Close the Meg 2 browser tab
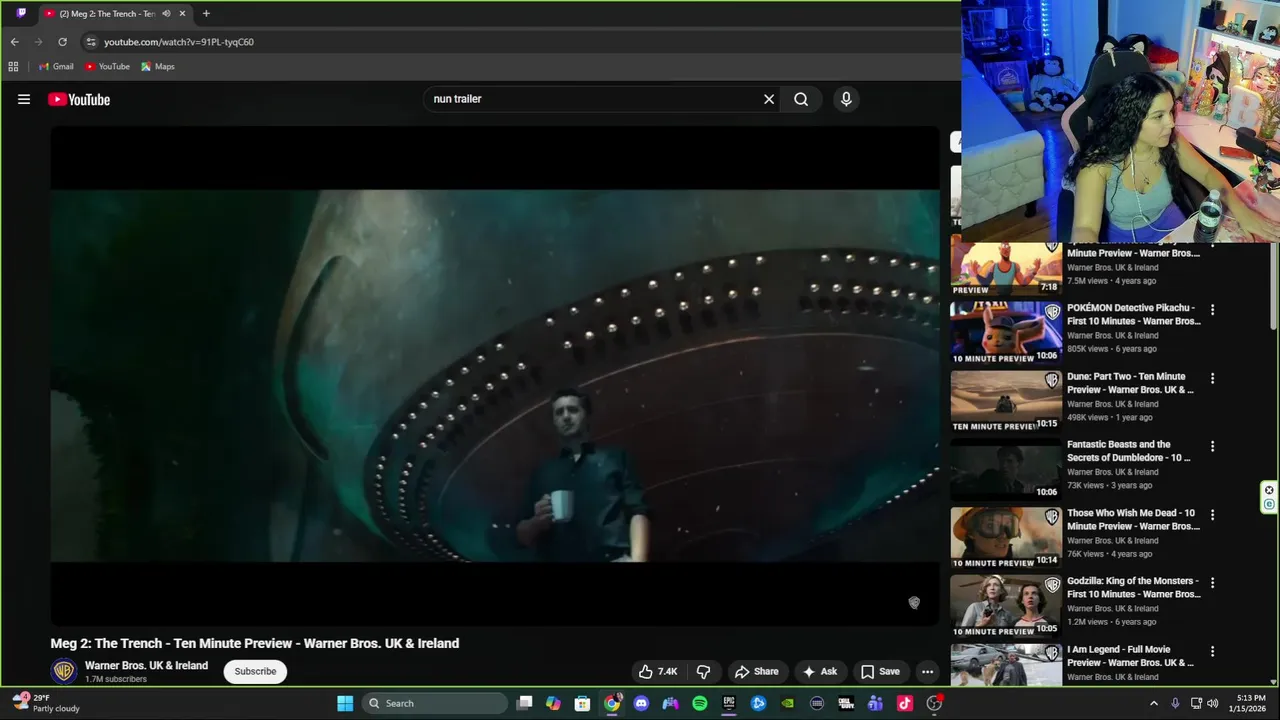The height and width of the screenshot is (720, 1280). 182,14
